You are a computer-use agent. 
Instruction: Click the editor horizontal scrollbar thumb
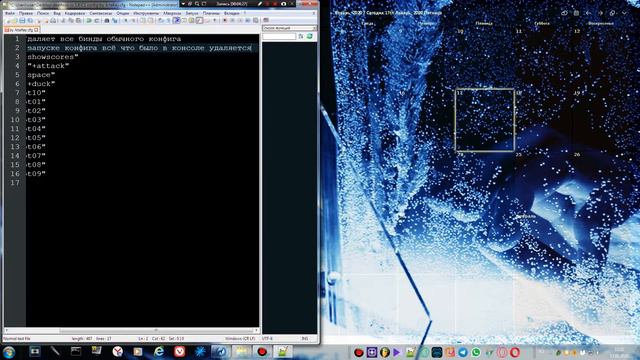pos(156,330)
